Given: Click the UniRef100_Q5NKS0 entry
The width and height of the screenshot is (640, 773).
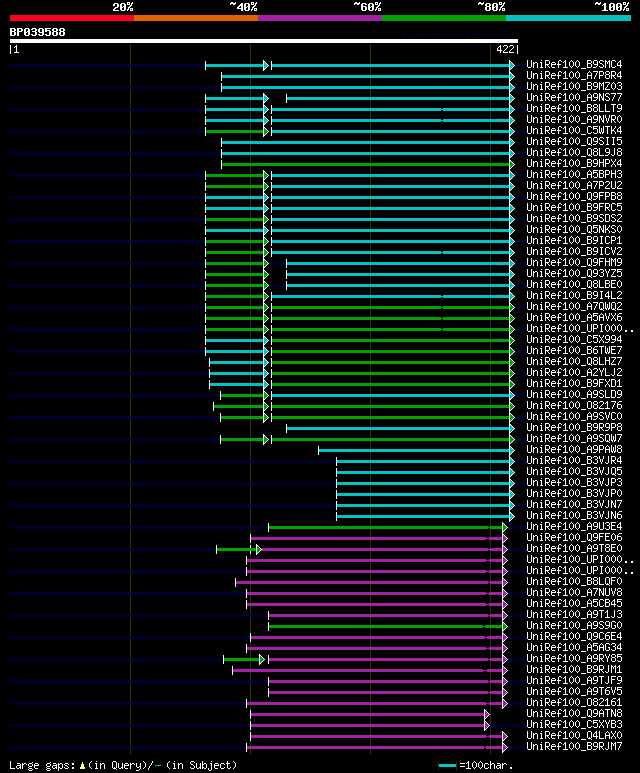Looking at the screenshot, I should tap(574, 229).
